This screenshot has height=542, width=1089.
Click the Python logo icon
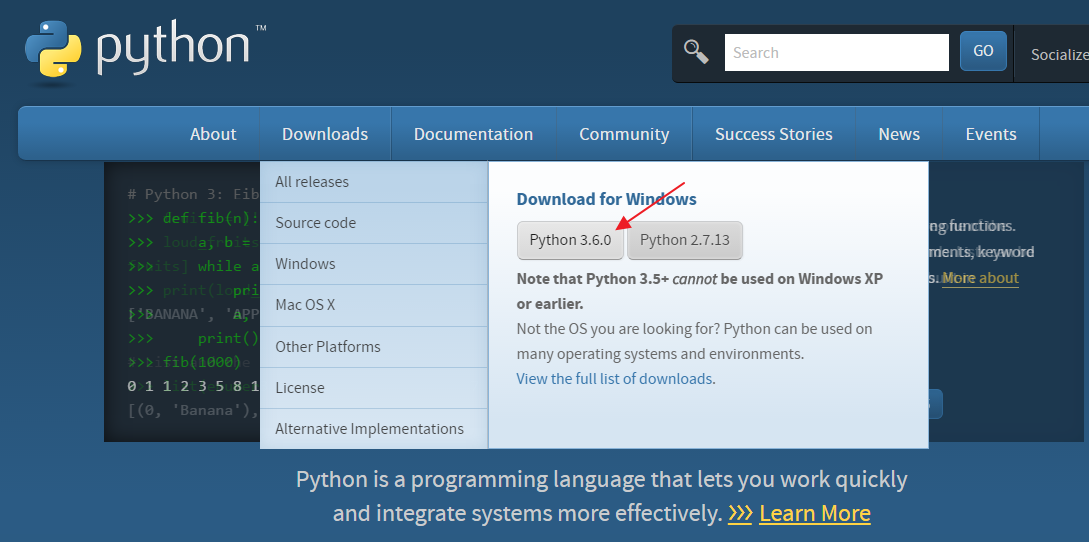pyautogui.click(x=53, y=49)
